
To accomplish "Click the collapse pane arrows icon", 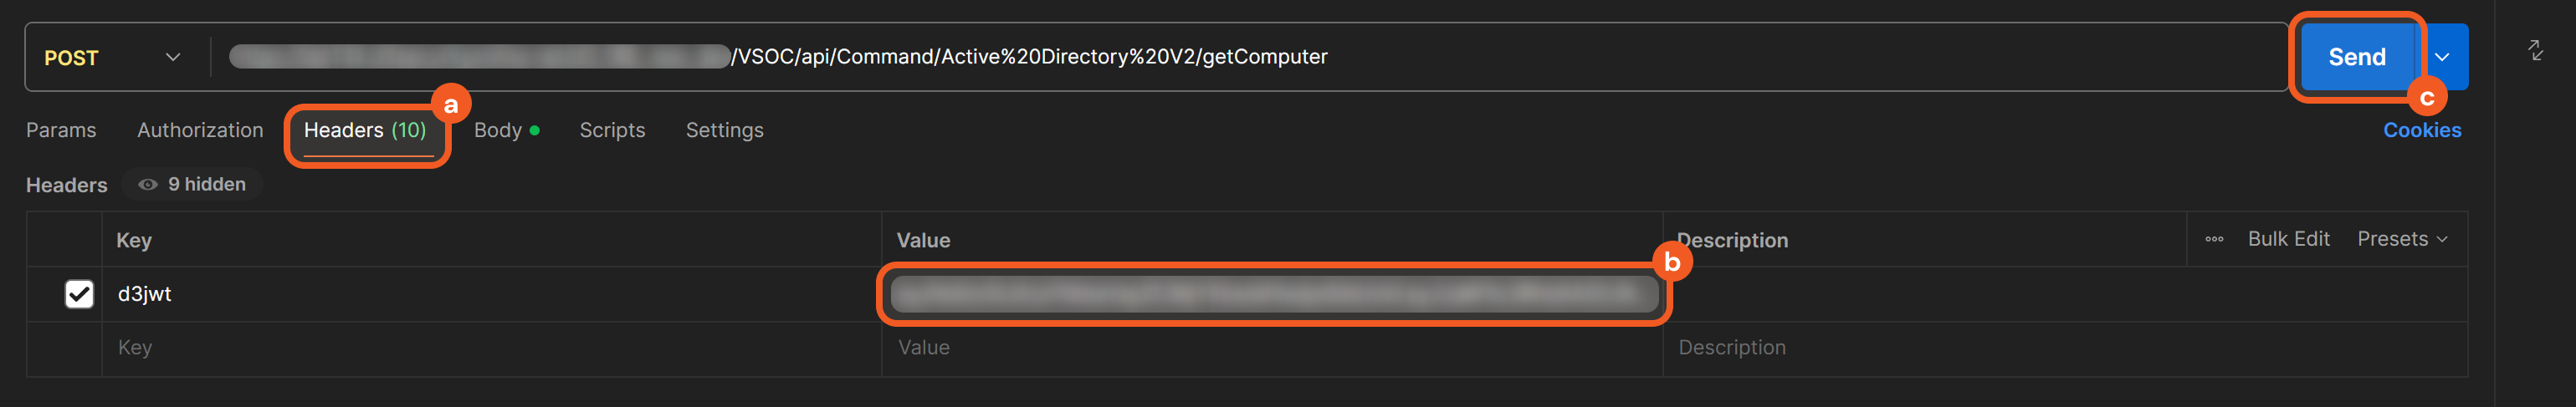I will [2535, 50].
